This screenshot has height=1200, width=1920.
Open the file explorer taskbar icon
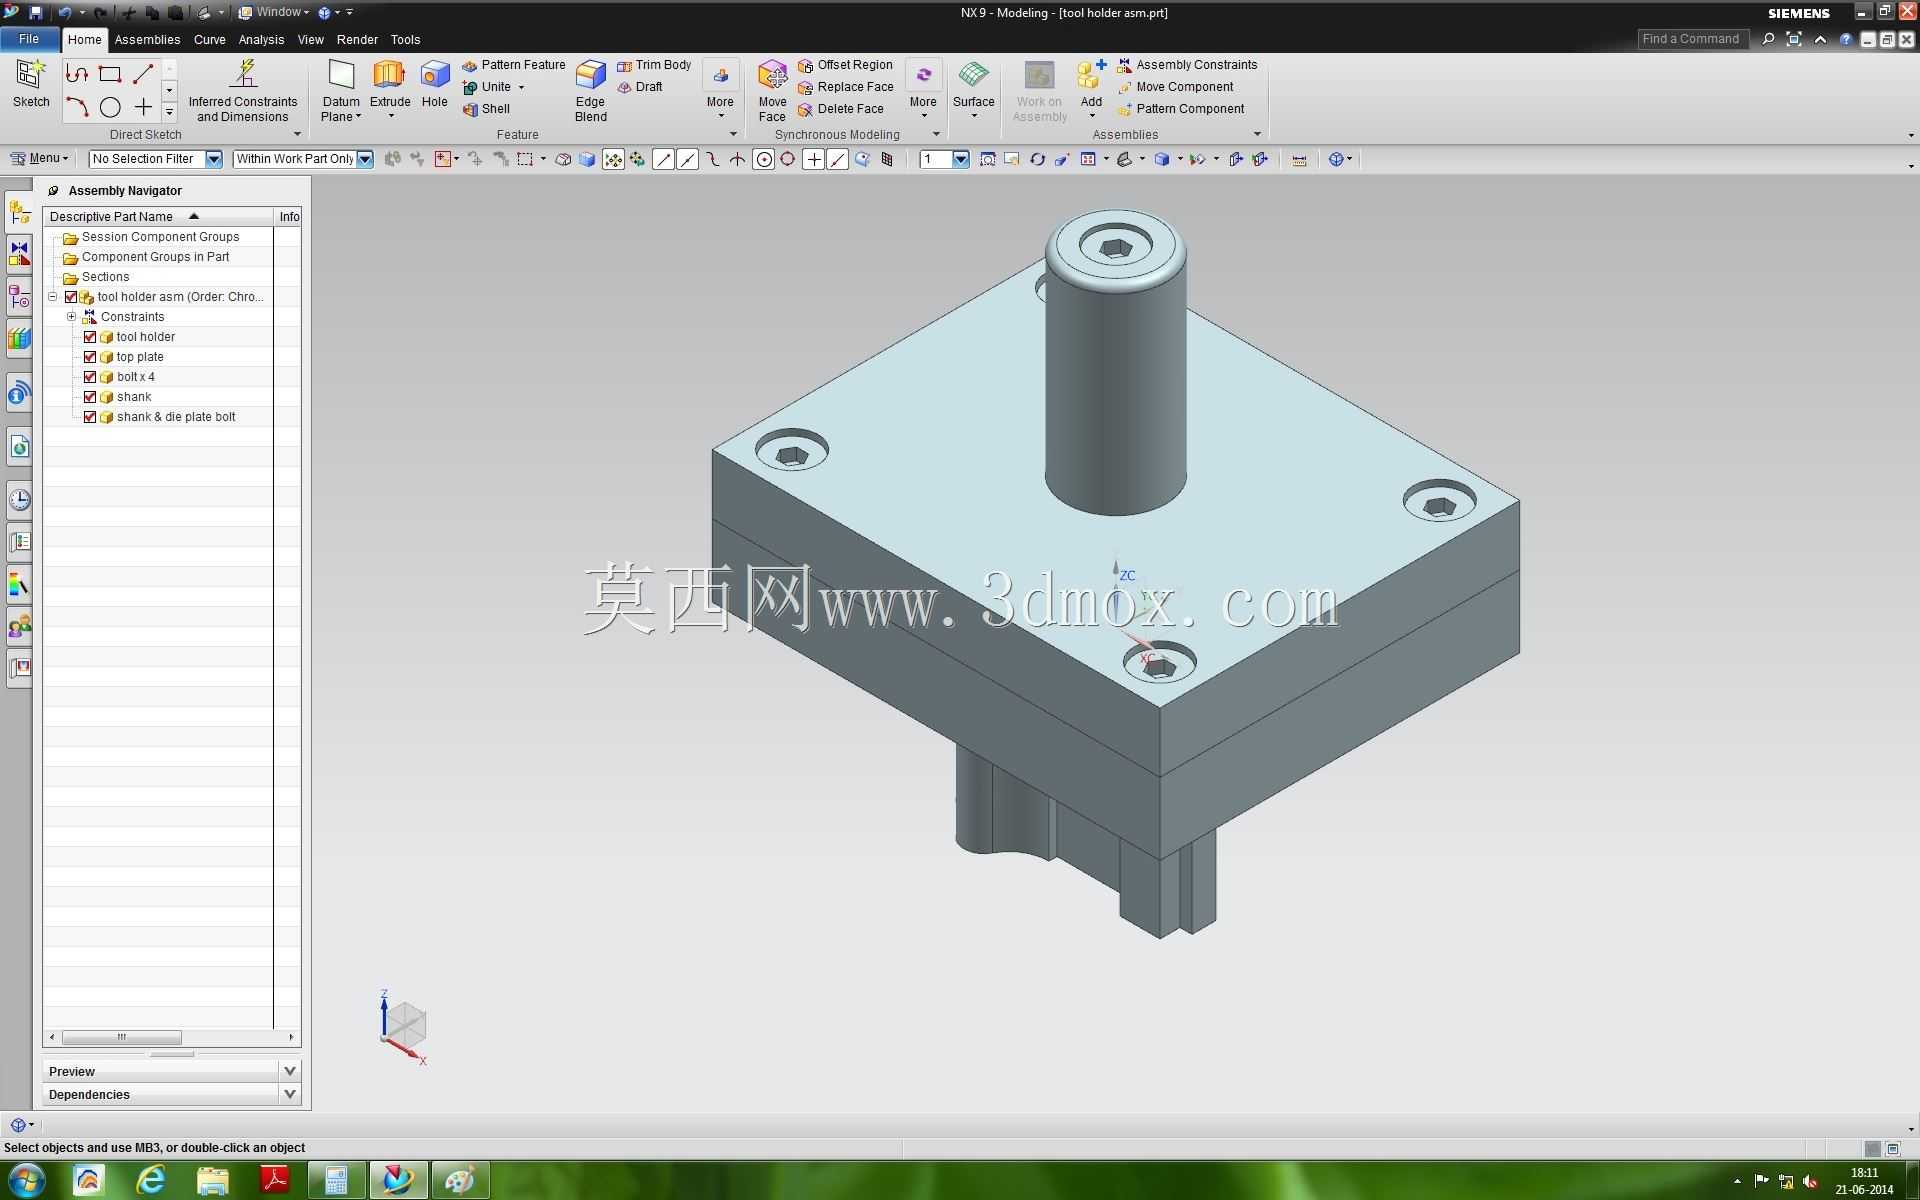pyautogui.click(x=212, y=1180)
